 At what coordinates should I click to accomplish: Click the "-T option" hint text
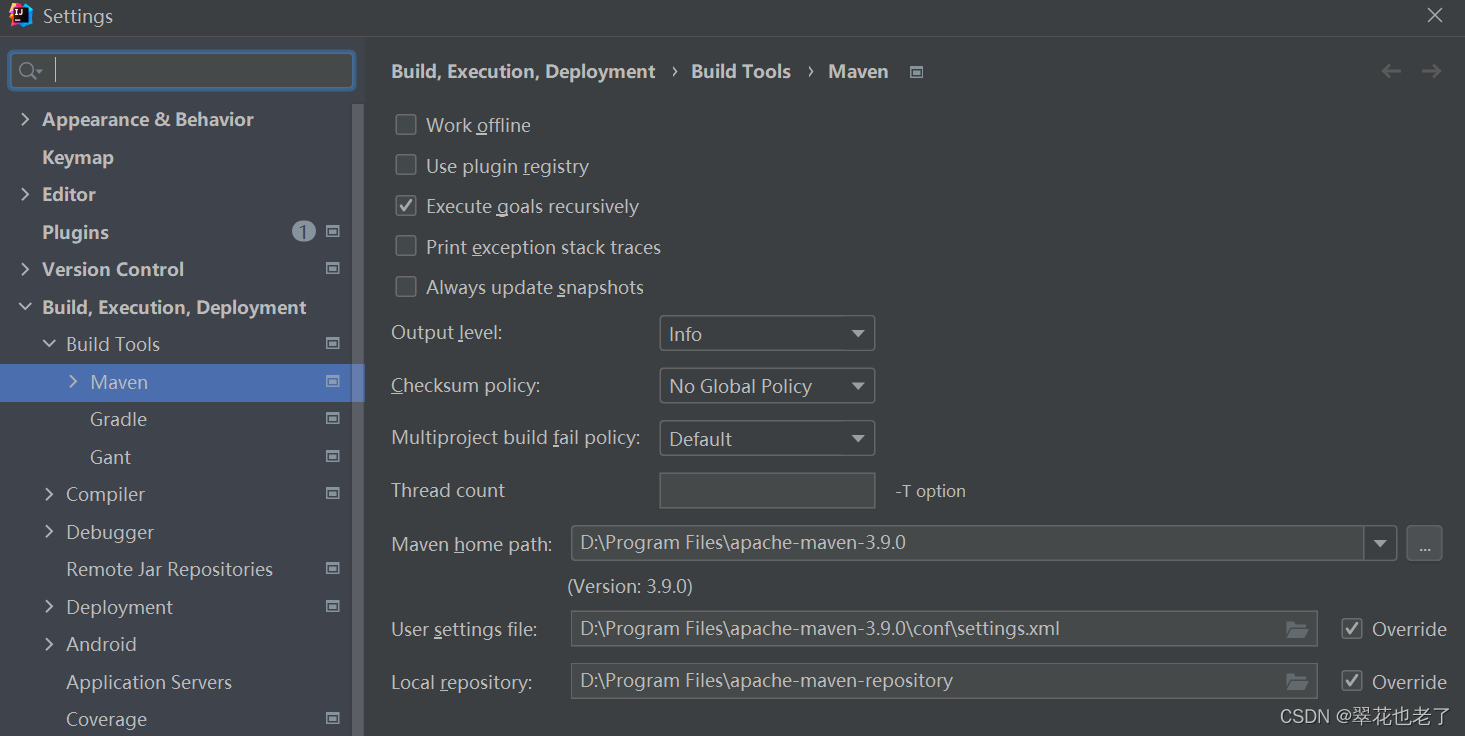coord(931,491)
